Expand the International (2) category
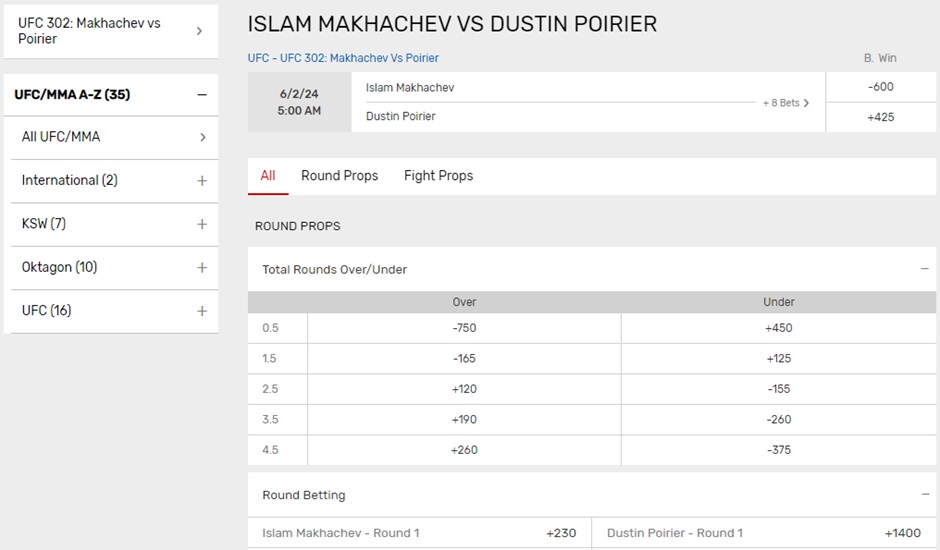This screenshot has width=940, height=550. pyautogui.click(x=201, y=181)
